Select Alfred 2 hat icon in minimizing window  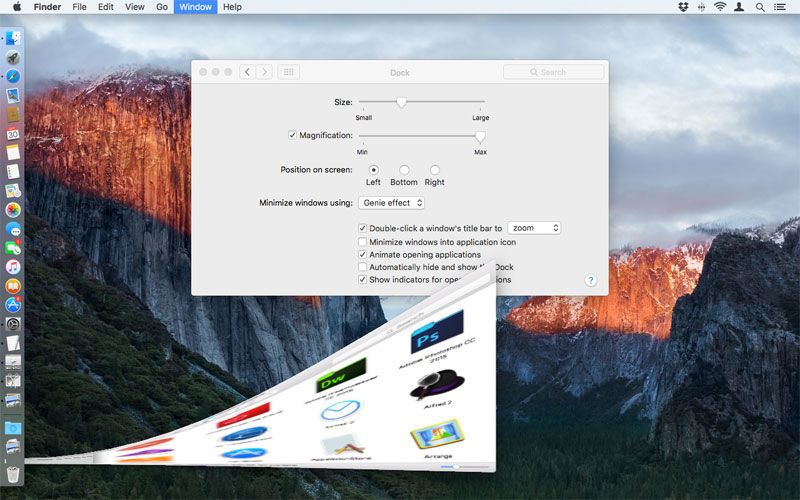tap(437, 384)
